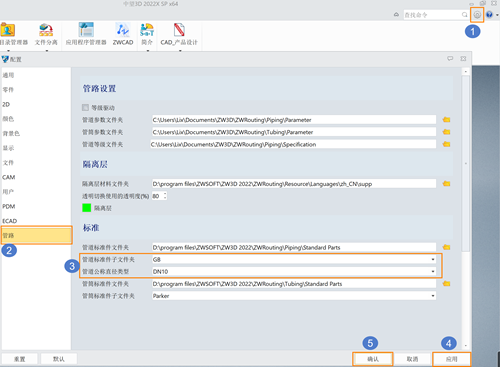Screen dimensions: 500x367
Task: Select the 通用 category in the sidebar
Action: click(36, 75)
